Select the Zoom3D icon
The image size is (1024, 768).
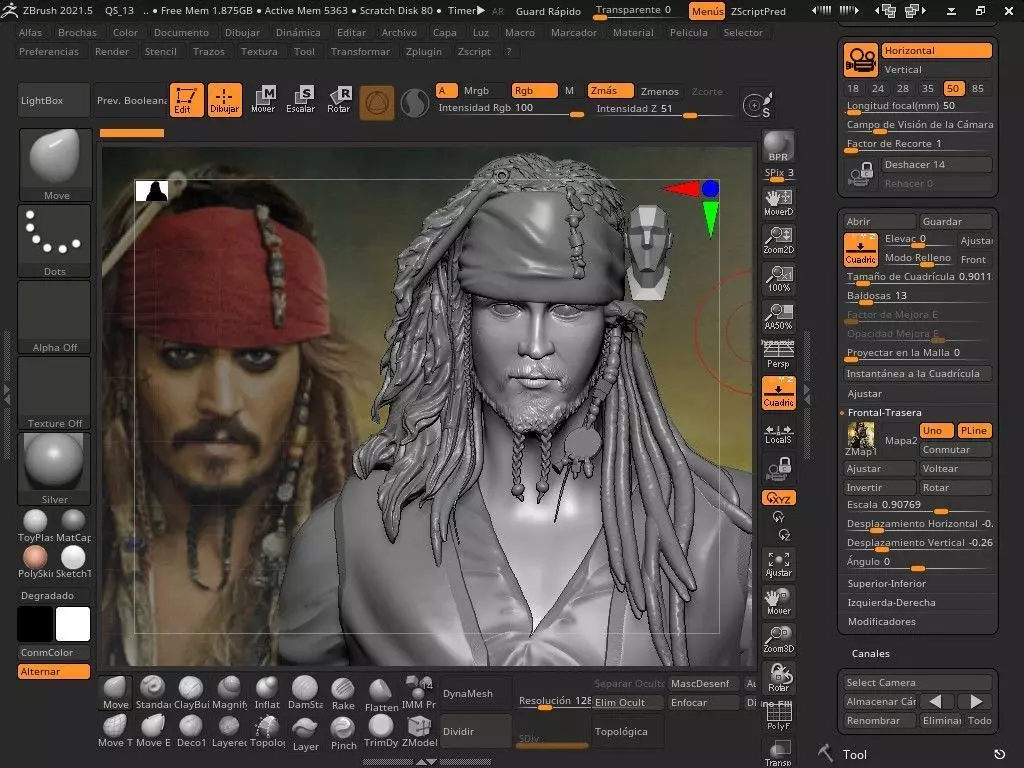[778, 641]
